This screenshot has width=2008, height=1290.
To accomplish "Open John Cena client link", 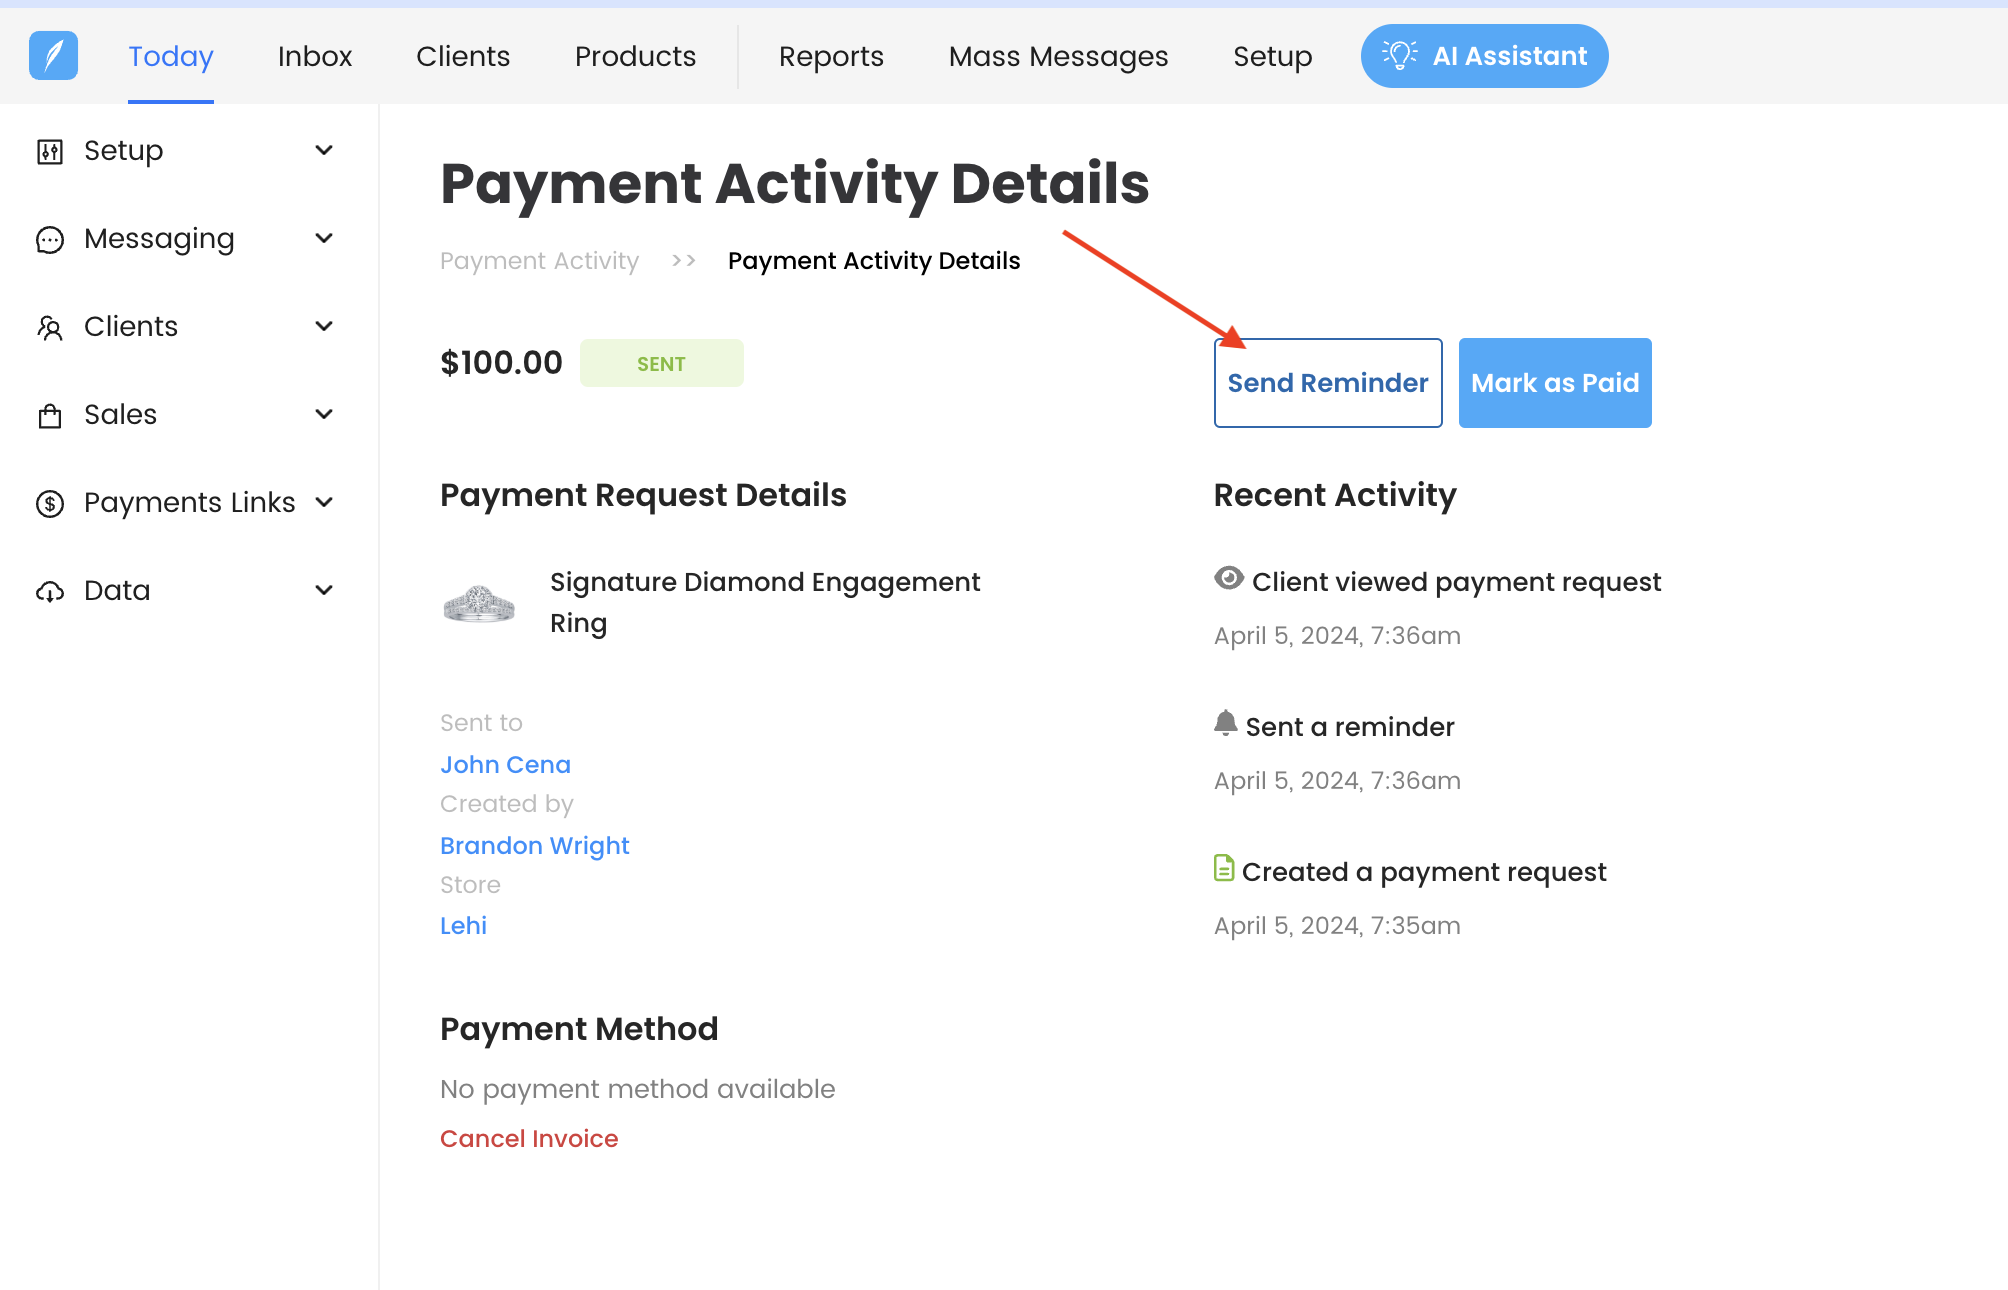I will [505, 765].
